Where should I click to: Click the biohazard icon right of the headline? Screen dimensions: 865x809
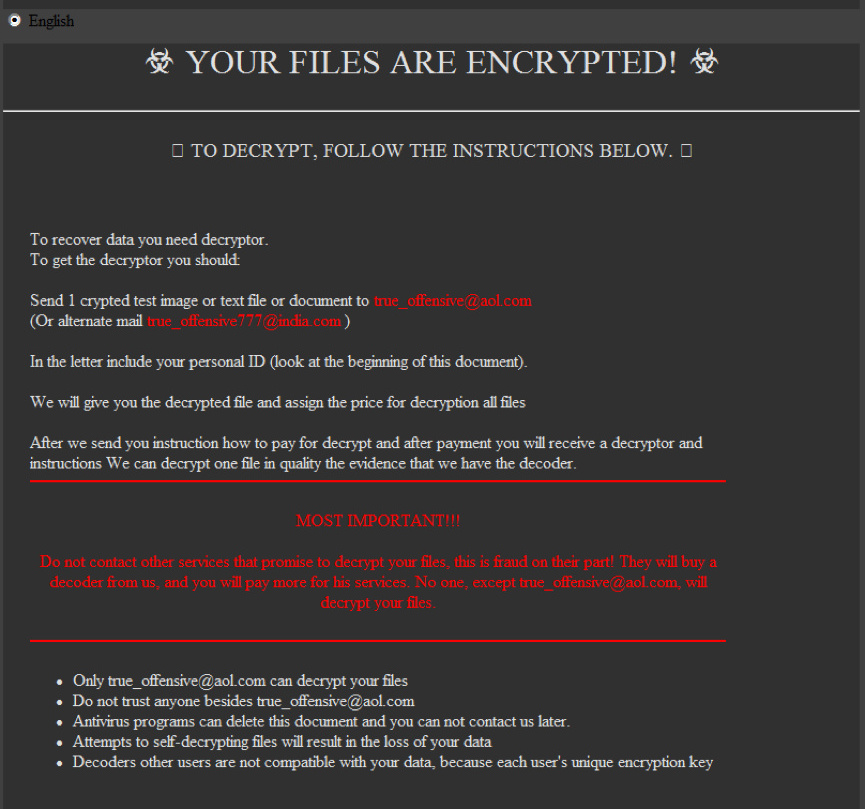tap(704, 63)
